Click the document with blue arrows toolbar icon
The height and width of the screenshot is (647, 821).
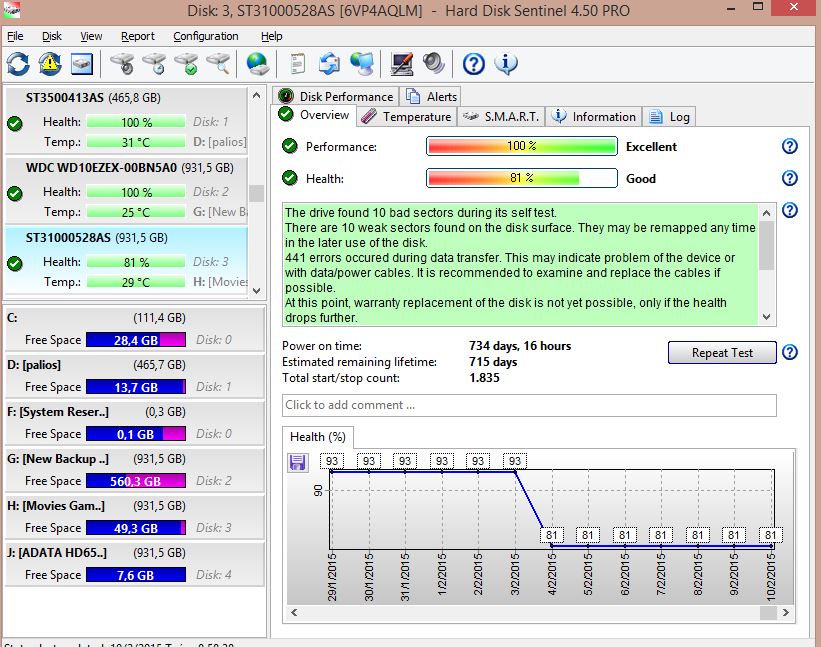[x=329, y=64]
